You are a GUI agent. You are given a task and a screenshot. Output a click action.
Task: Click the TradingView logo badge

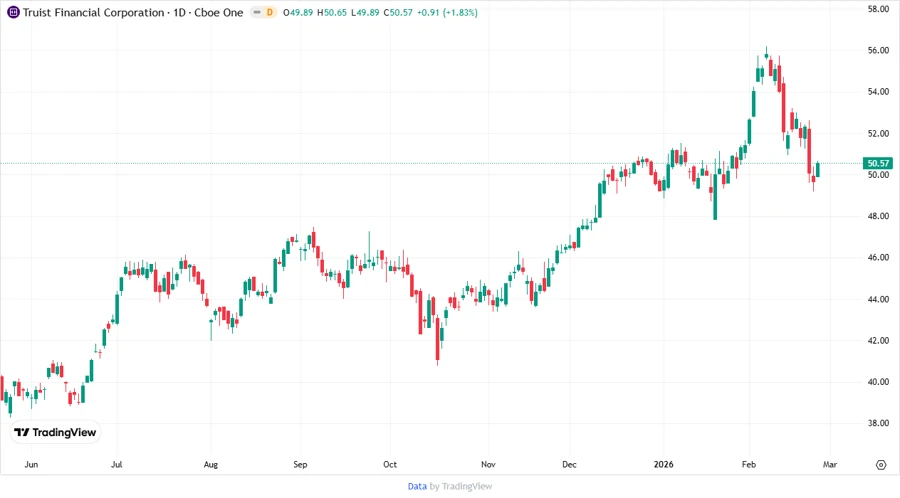coord(56,433)
